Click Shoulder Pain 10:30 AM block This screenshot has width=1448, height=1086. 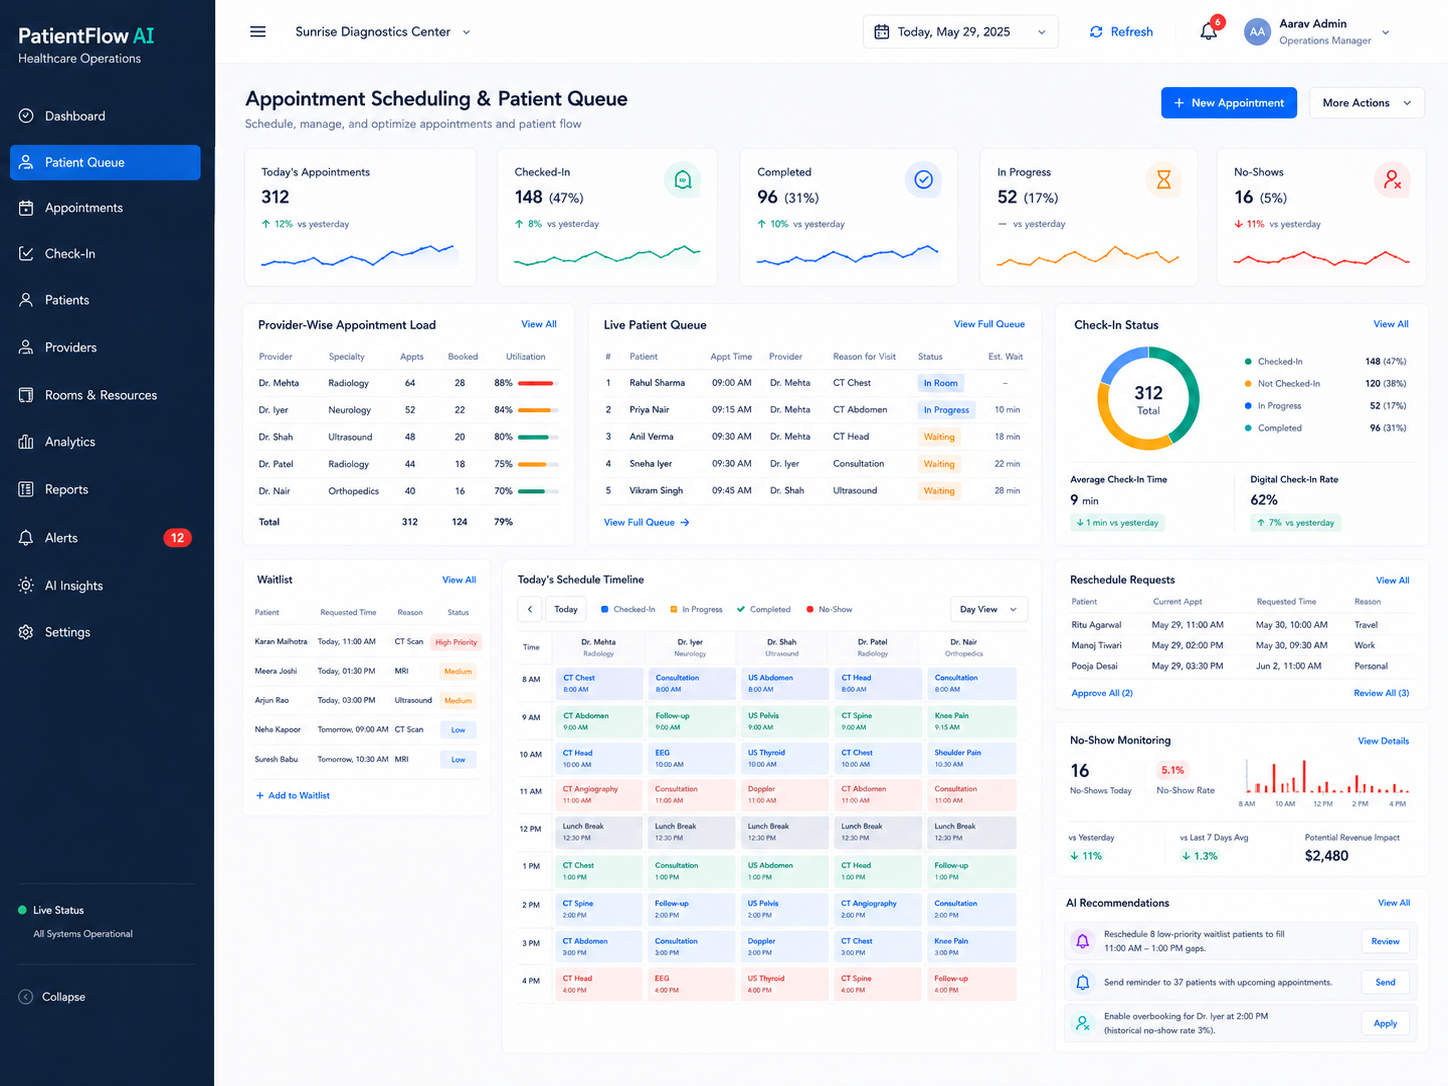click(x=972, y=758)
